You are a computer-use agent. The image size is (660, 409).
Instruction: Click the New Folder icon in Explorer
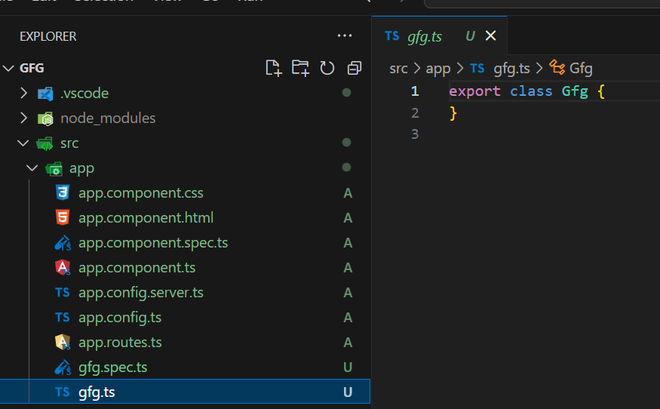click(300, 68)
